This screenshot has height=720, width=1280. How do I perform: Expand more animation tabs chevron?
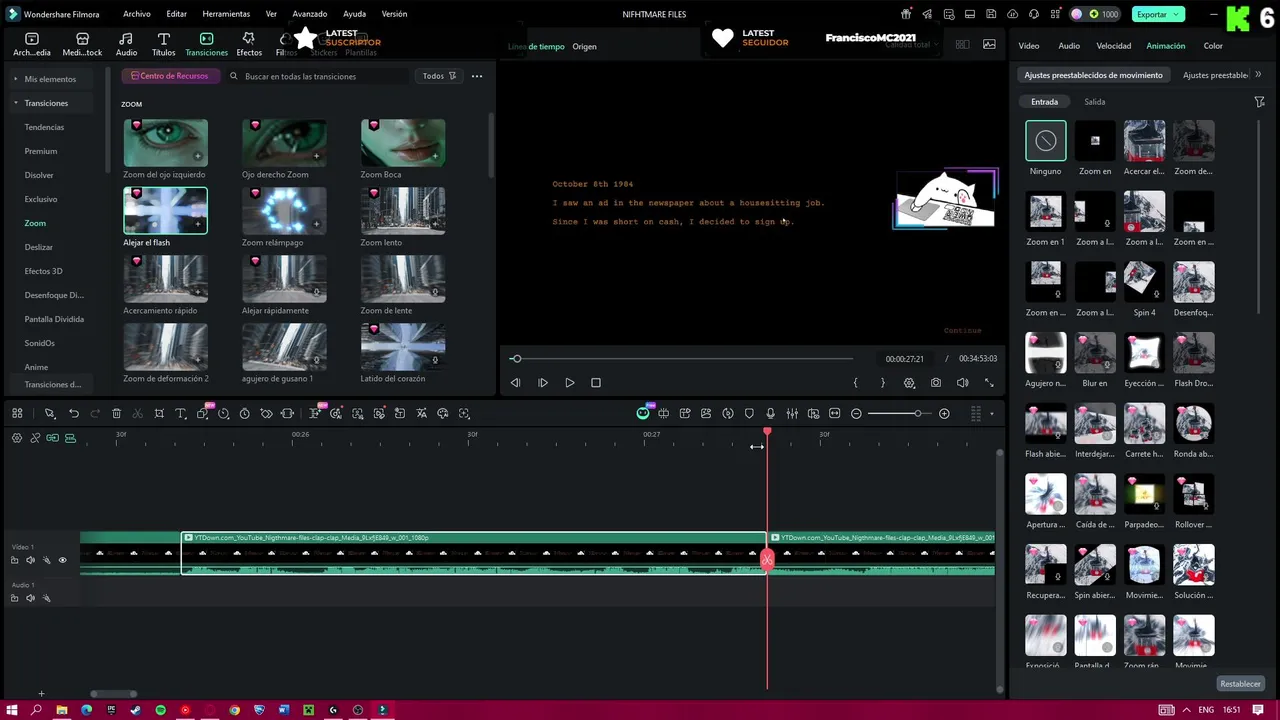pos(1258,75)
